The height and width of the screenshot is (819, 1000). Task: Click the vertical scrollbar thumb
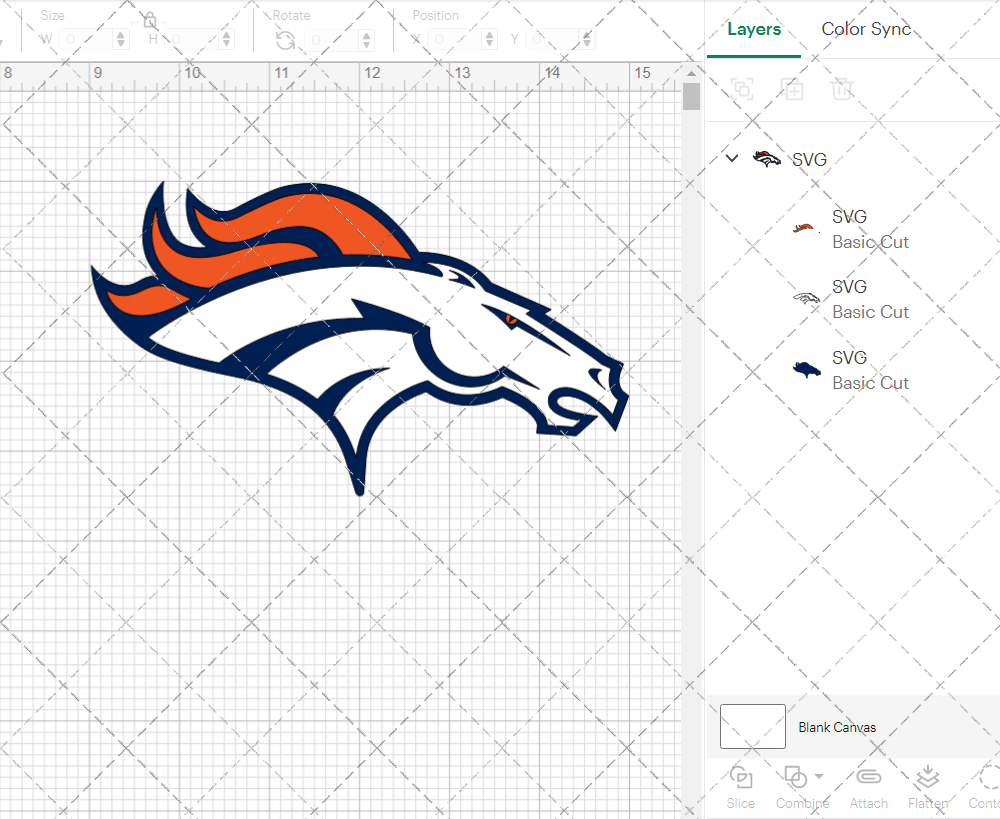[691, 97]
